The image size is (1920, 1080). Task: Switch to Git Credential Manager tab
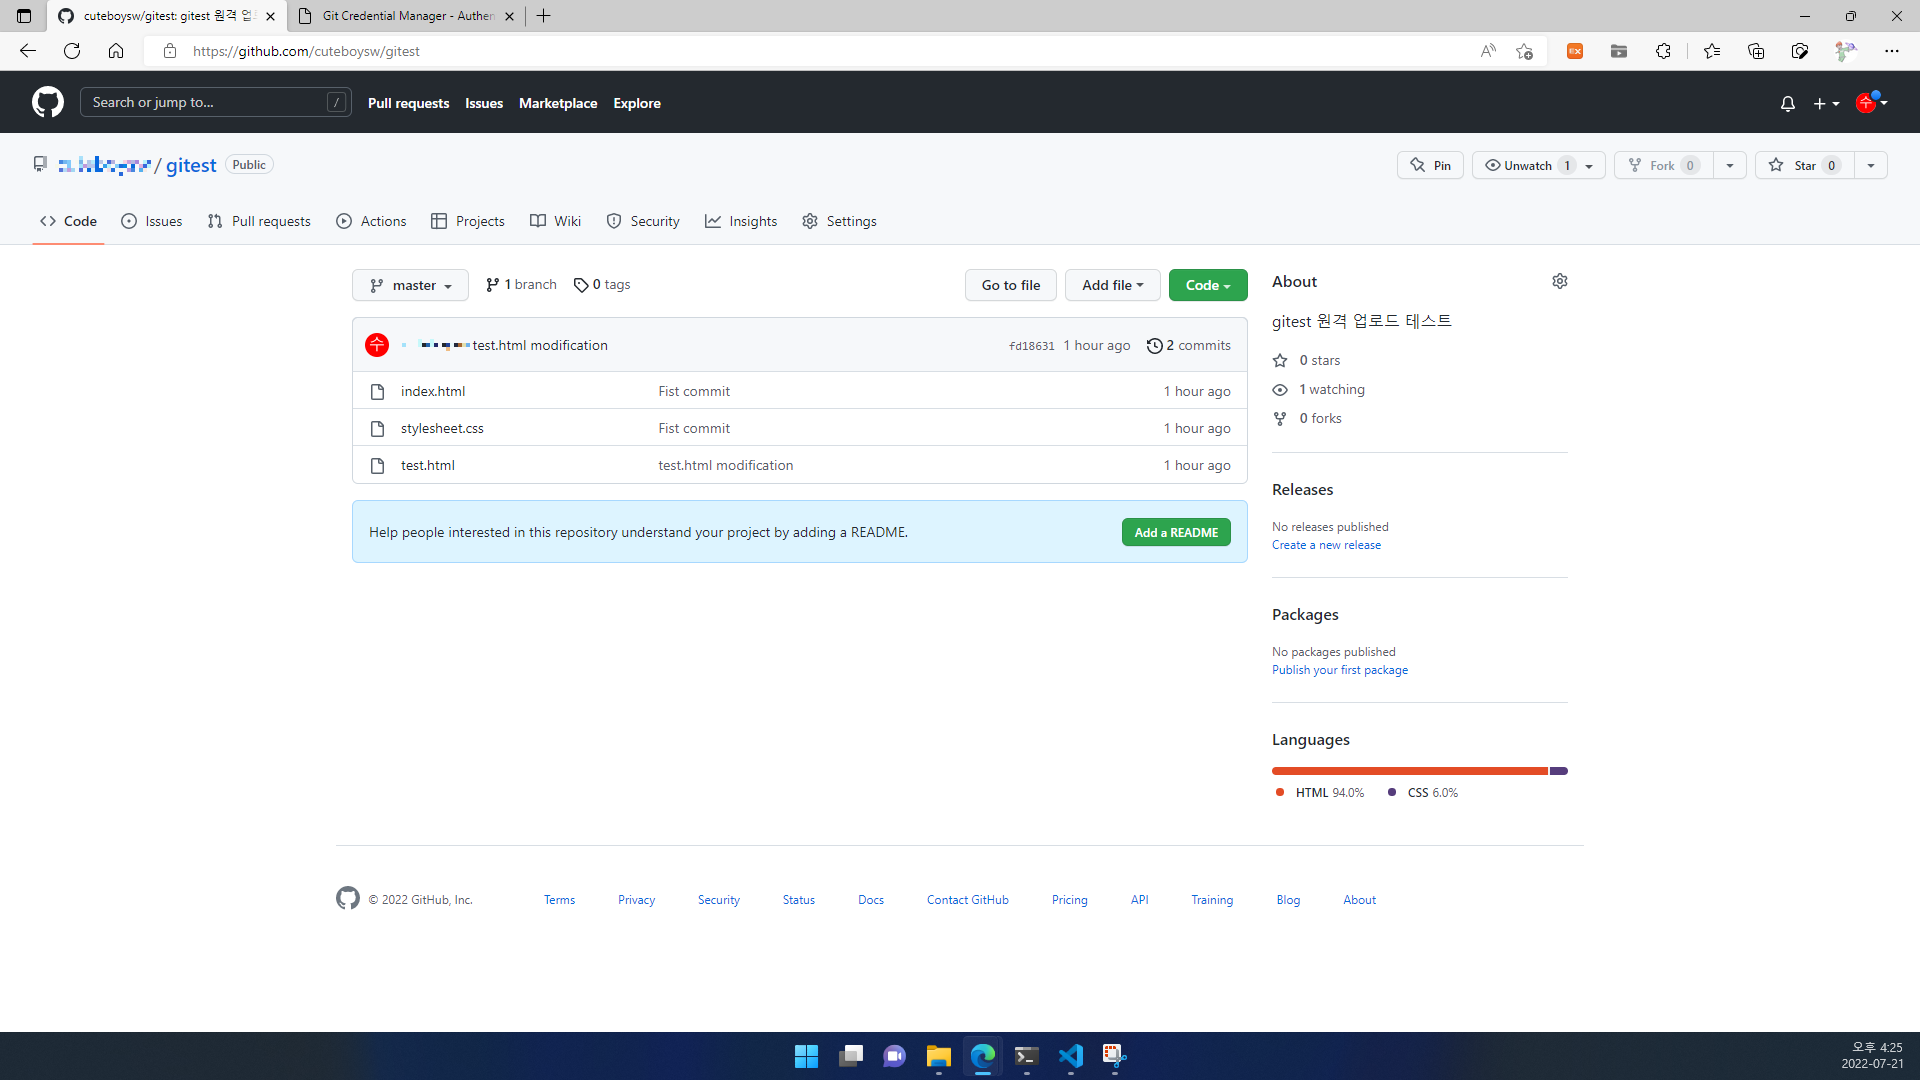click(x=406, y=16)
